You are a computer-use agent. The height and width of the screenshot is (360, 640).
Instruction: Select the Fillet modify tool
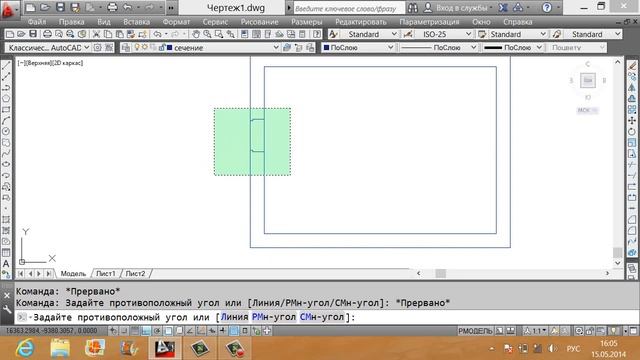(x=632, y=231)
